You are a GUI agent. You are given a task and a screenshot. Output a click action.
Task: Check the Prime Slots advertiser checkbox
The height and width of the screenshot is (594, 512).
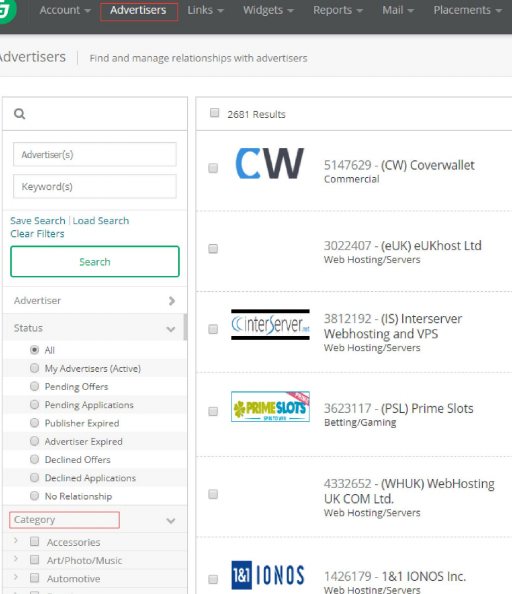pyautogui.click(x=213, y=411)
